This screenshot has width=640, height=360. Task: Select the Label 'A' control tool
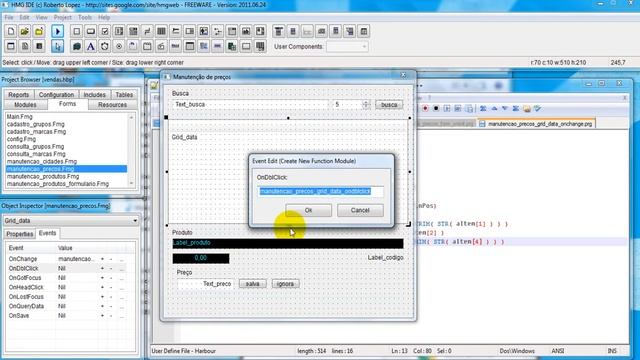91,47
